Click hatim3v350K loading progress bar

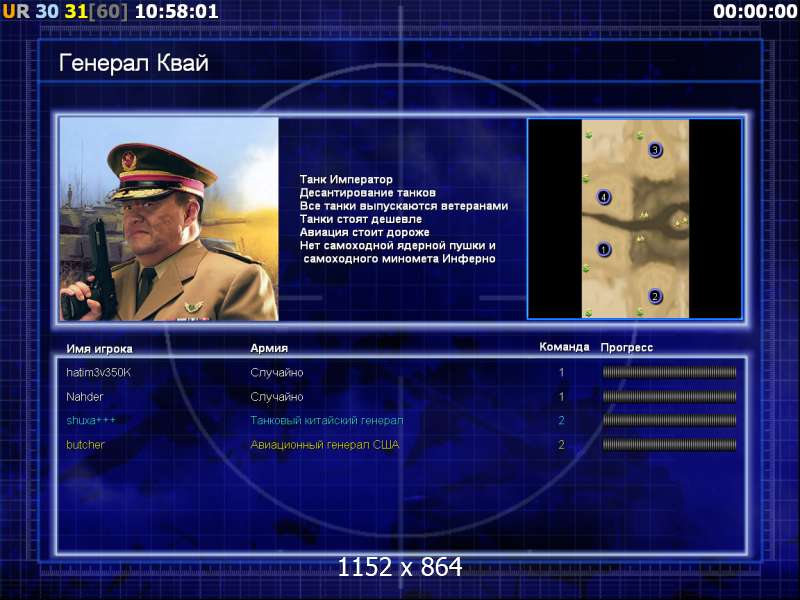tap(669, 372)
